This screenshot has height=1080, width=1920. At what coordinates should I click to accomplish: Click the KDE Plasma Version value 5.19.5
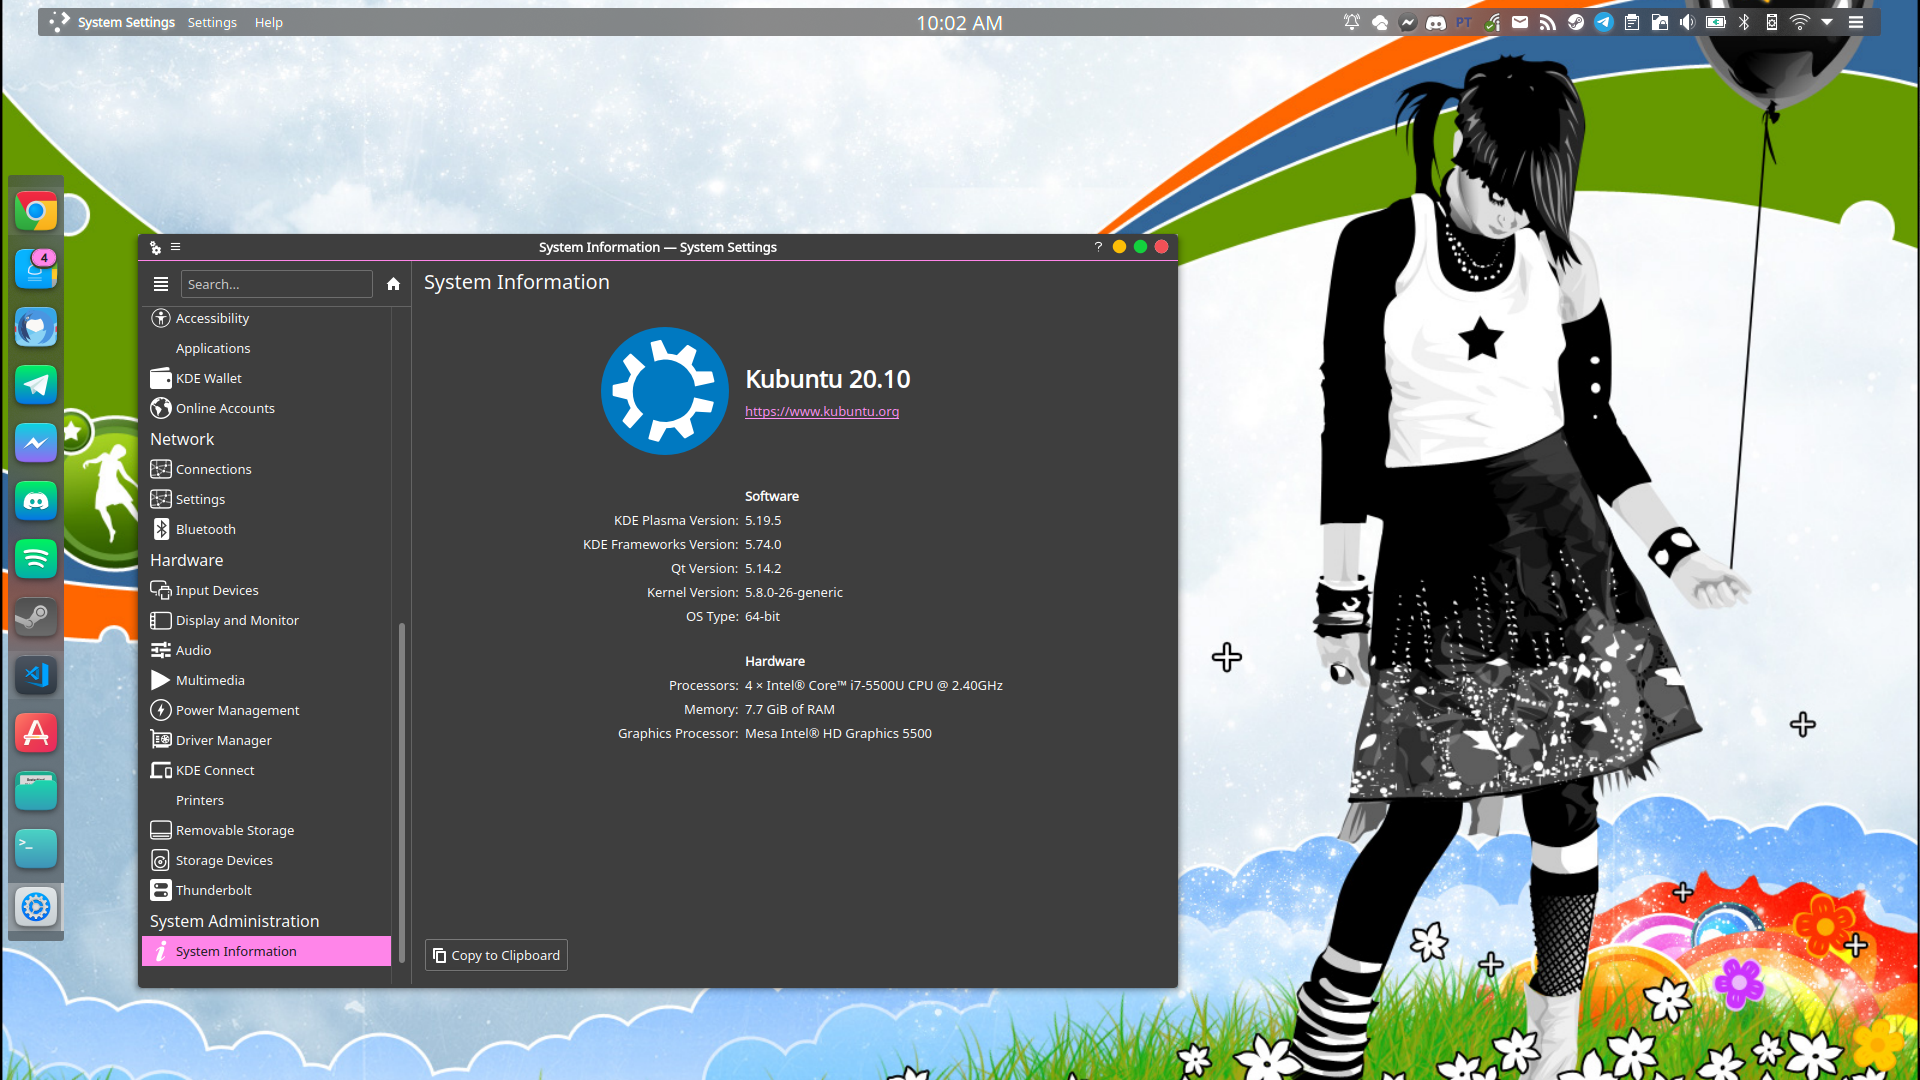coord(763,520)
